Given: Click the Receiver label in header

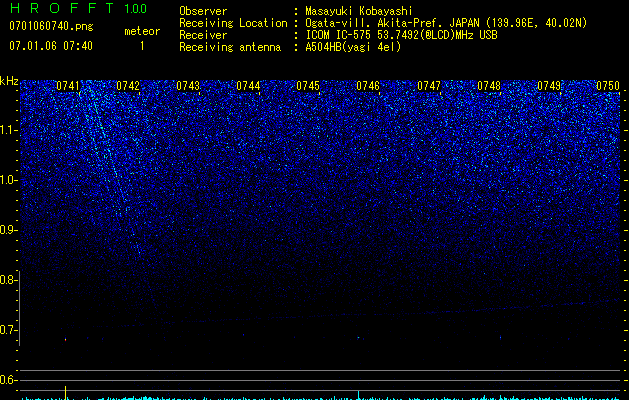Looking at the screenshot, I should click(x=203, y=35).
